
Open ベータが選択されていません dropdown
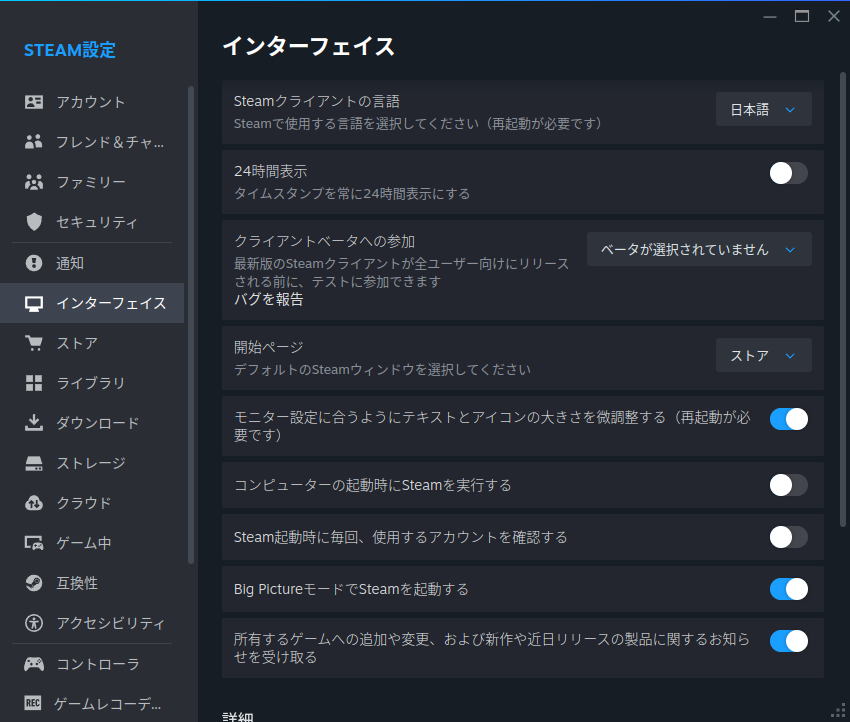pyautogui.click(x=699, y=249)
